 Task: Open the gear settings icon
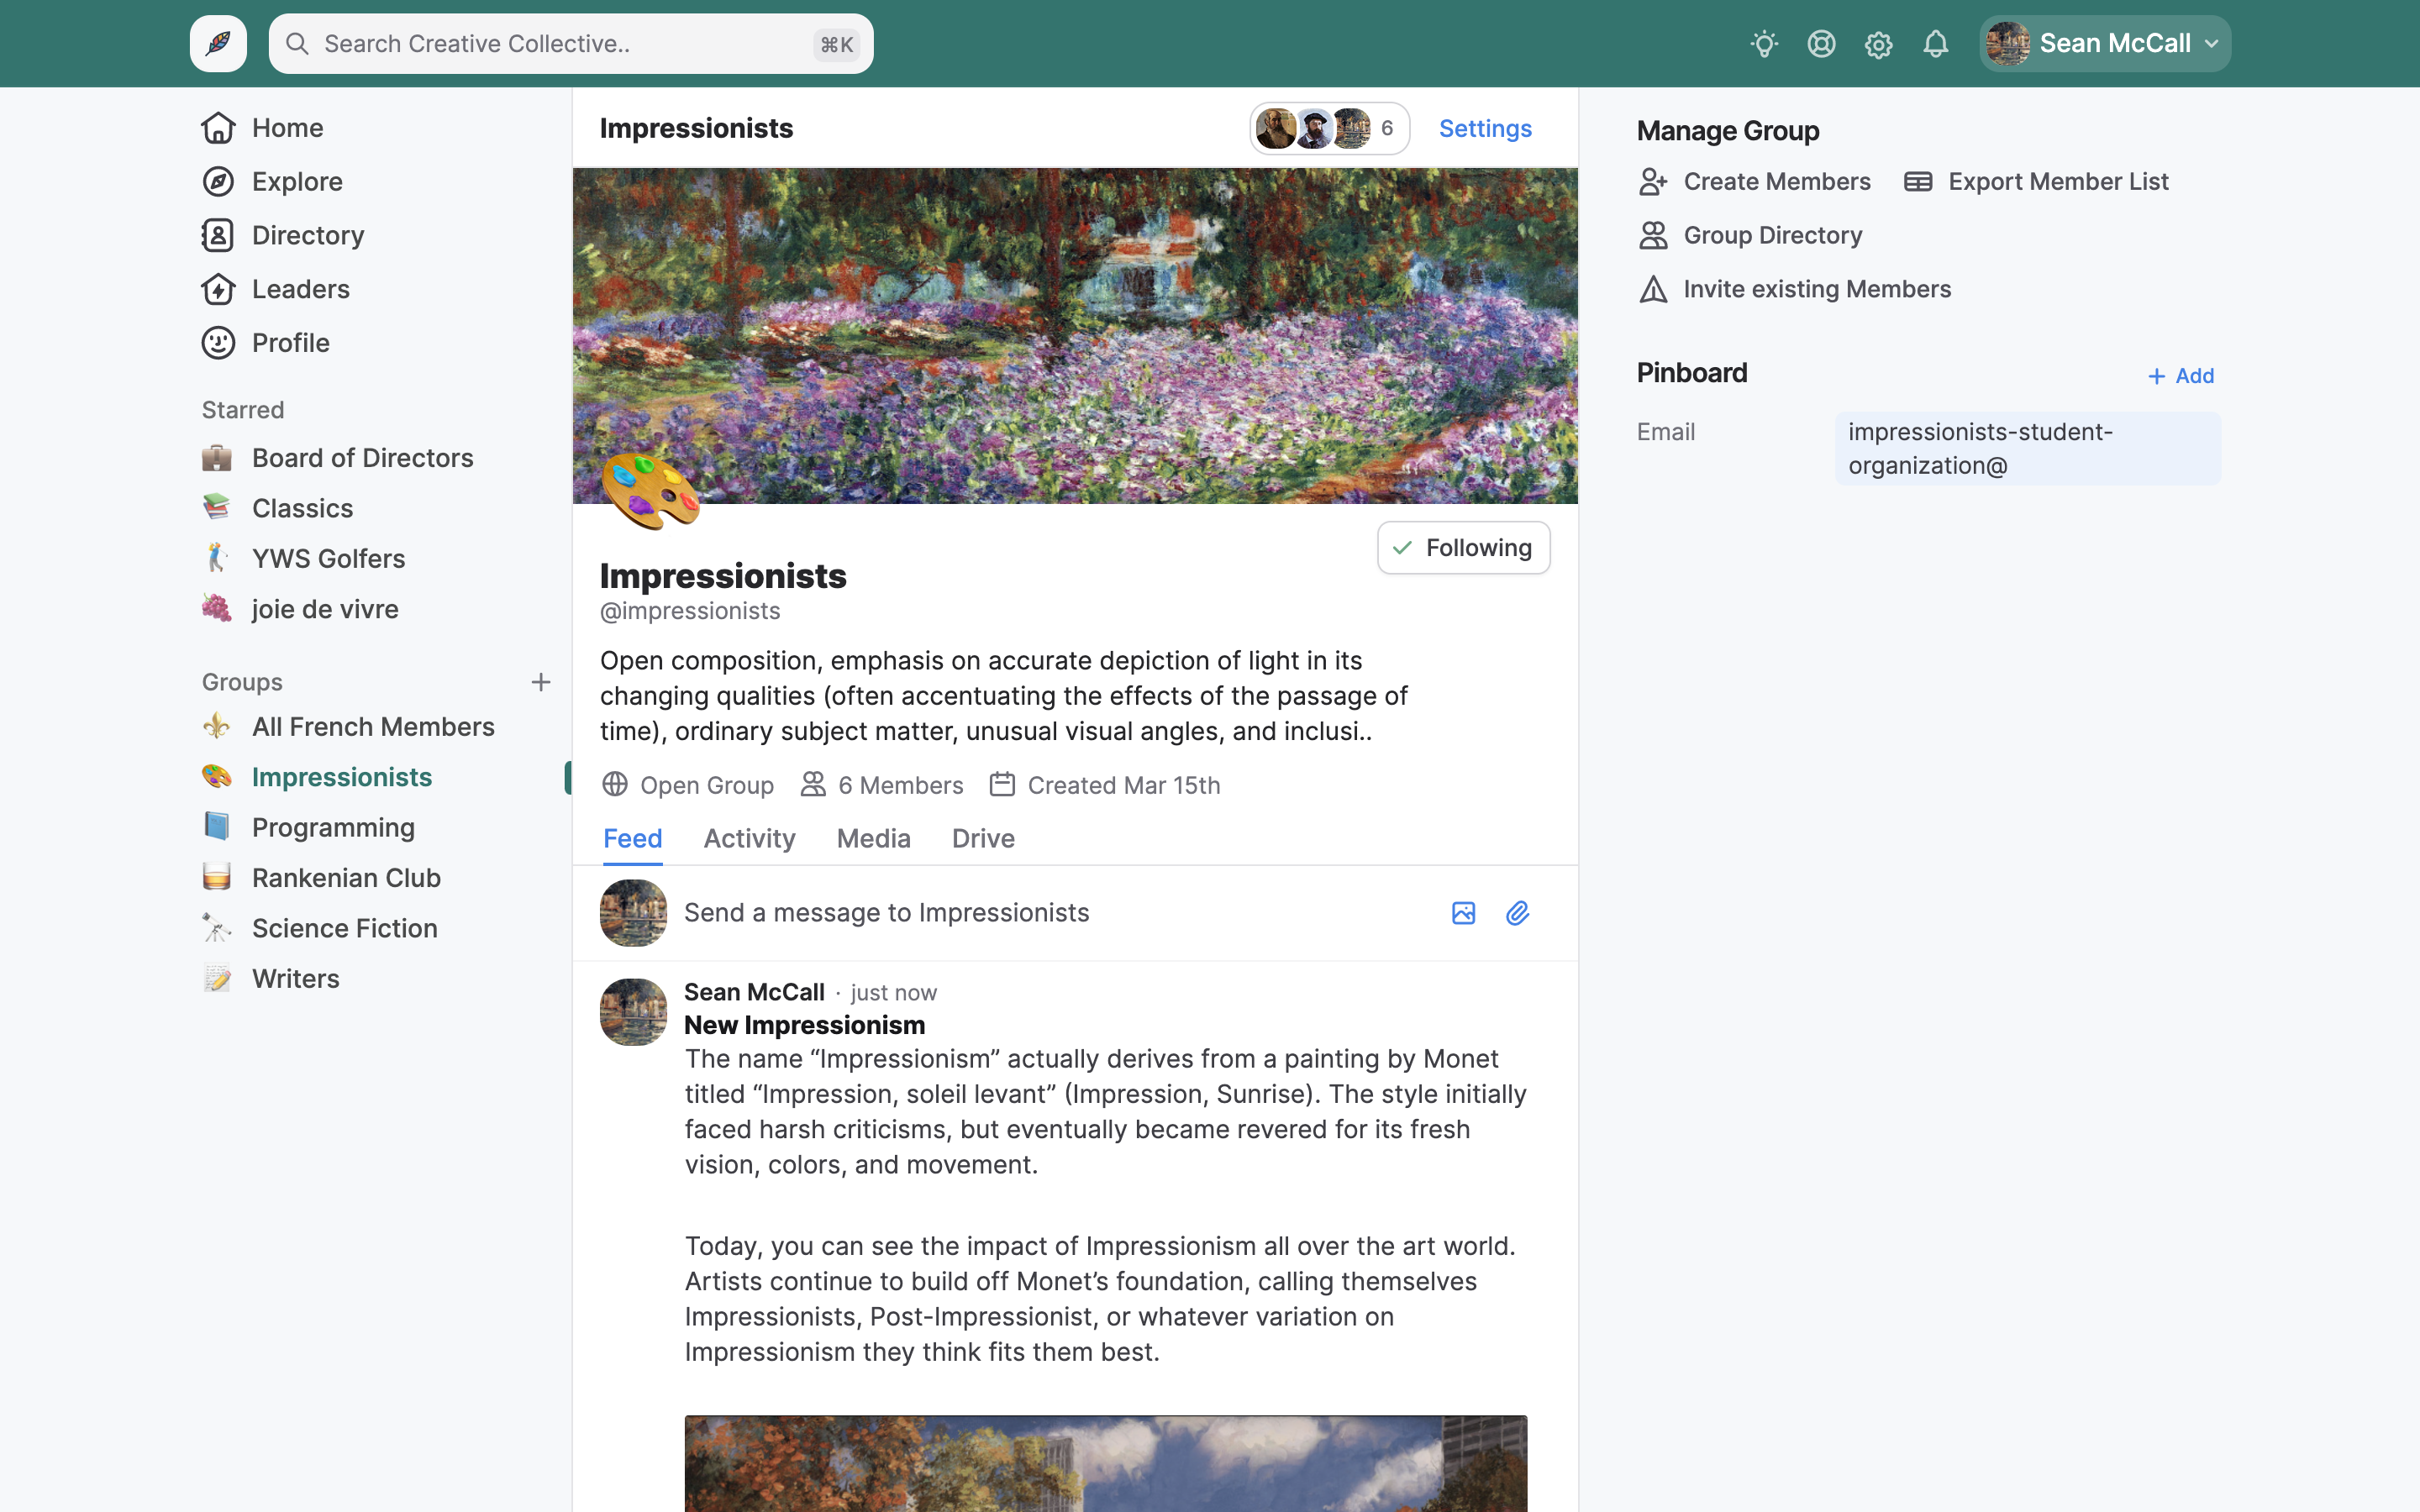tap(1878, 44)
